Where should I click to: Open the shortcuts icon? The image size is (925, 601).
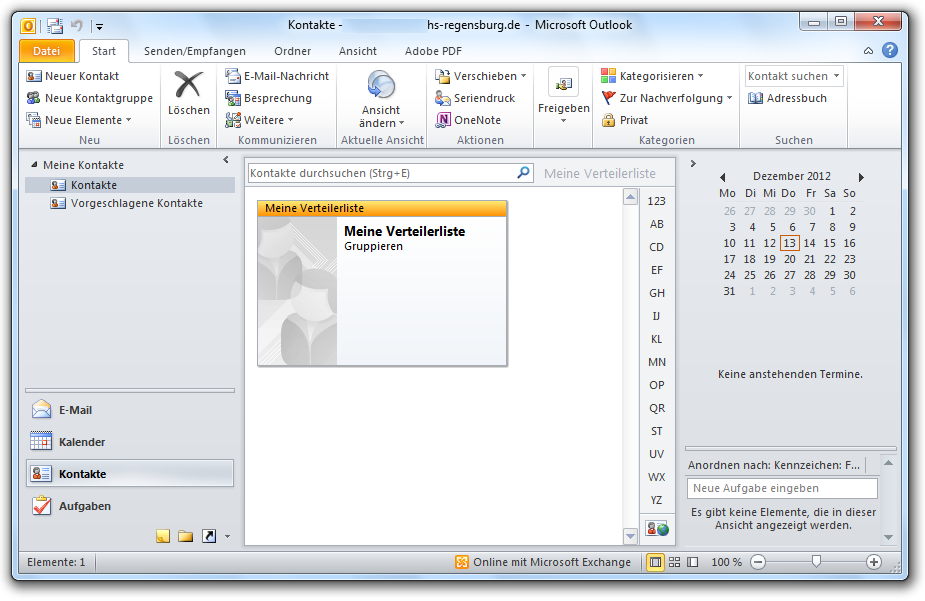point(209,536)
